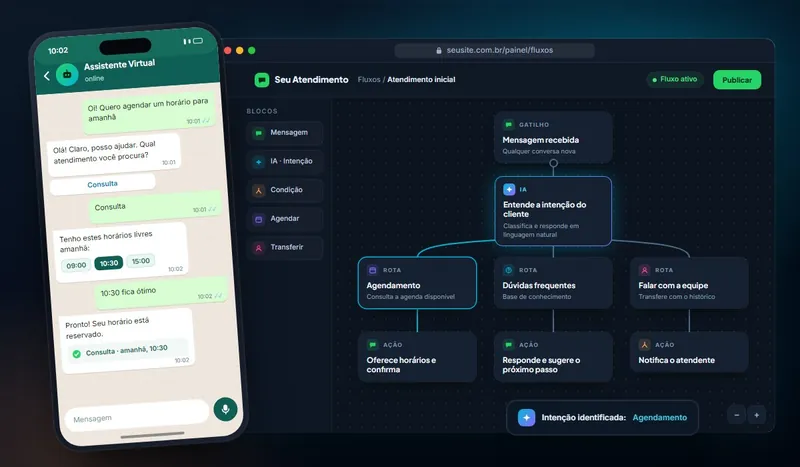Open the Fluxos breadcrumb link
The image size is (800, 467).
(369, 80)
